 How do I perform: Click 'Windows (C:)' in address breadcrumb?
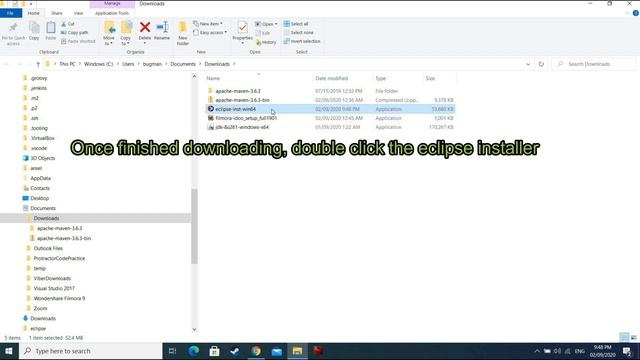click(98, 64)
